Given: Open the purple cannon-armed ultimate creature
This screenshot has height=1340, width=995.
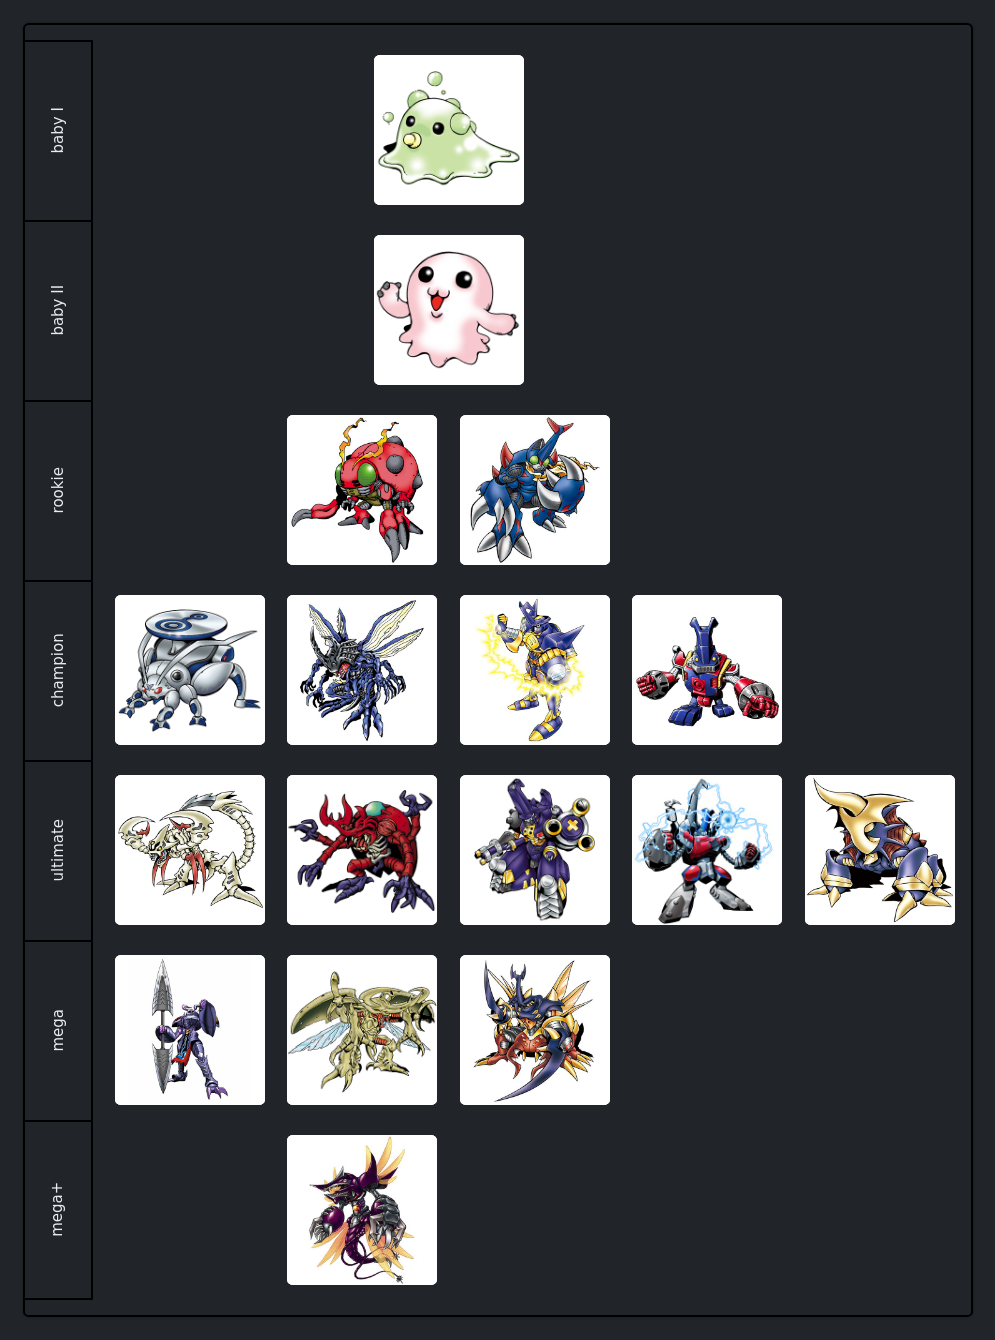Looking at the screenshot, I should click(x=535, y=850).
